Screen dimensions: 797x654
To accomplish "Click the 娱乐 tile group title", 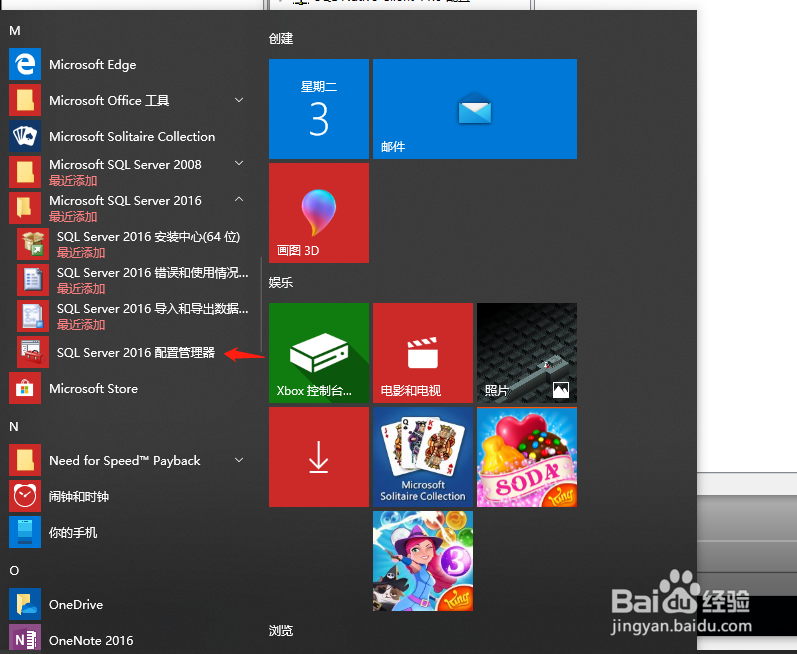I will point(281,283).
